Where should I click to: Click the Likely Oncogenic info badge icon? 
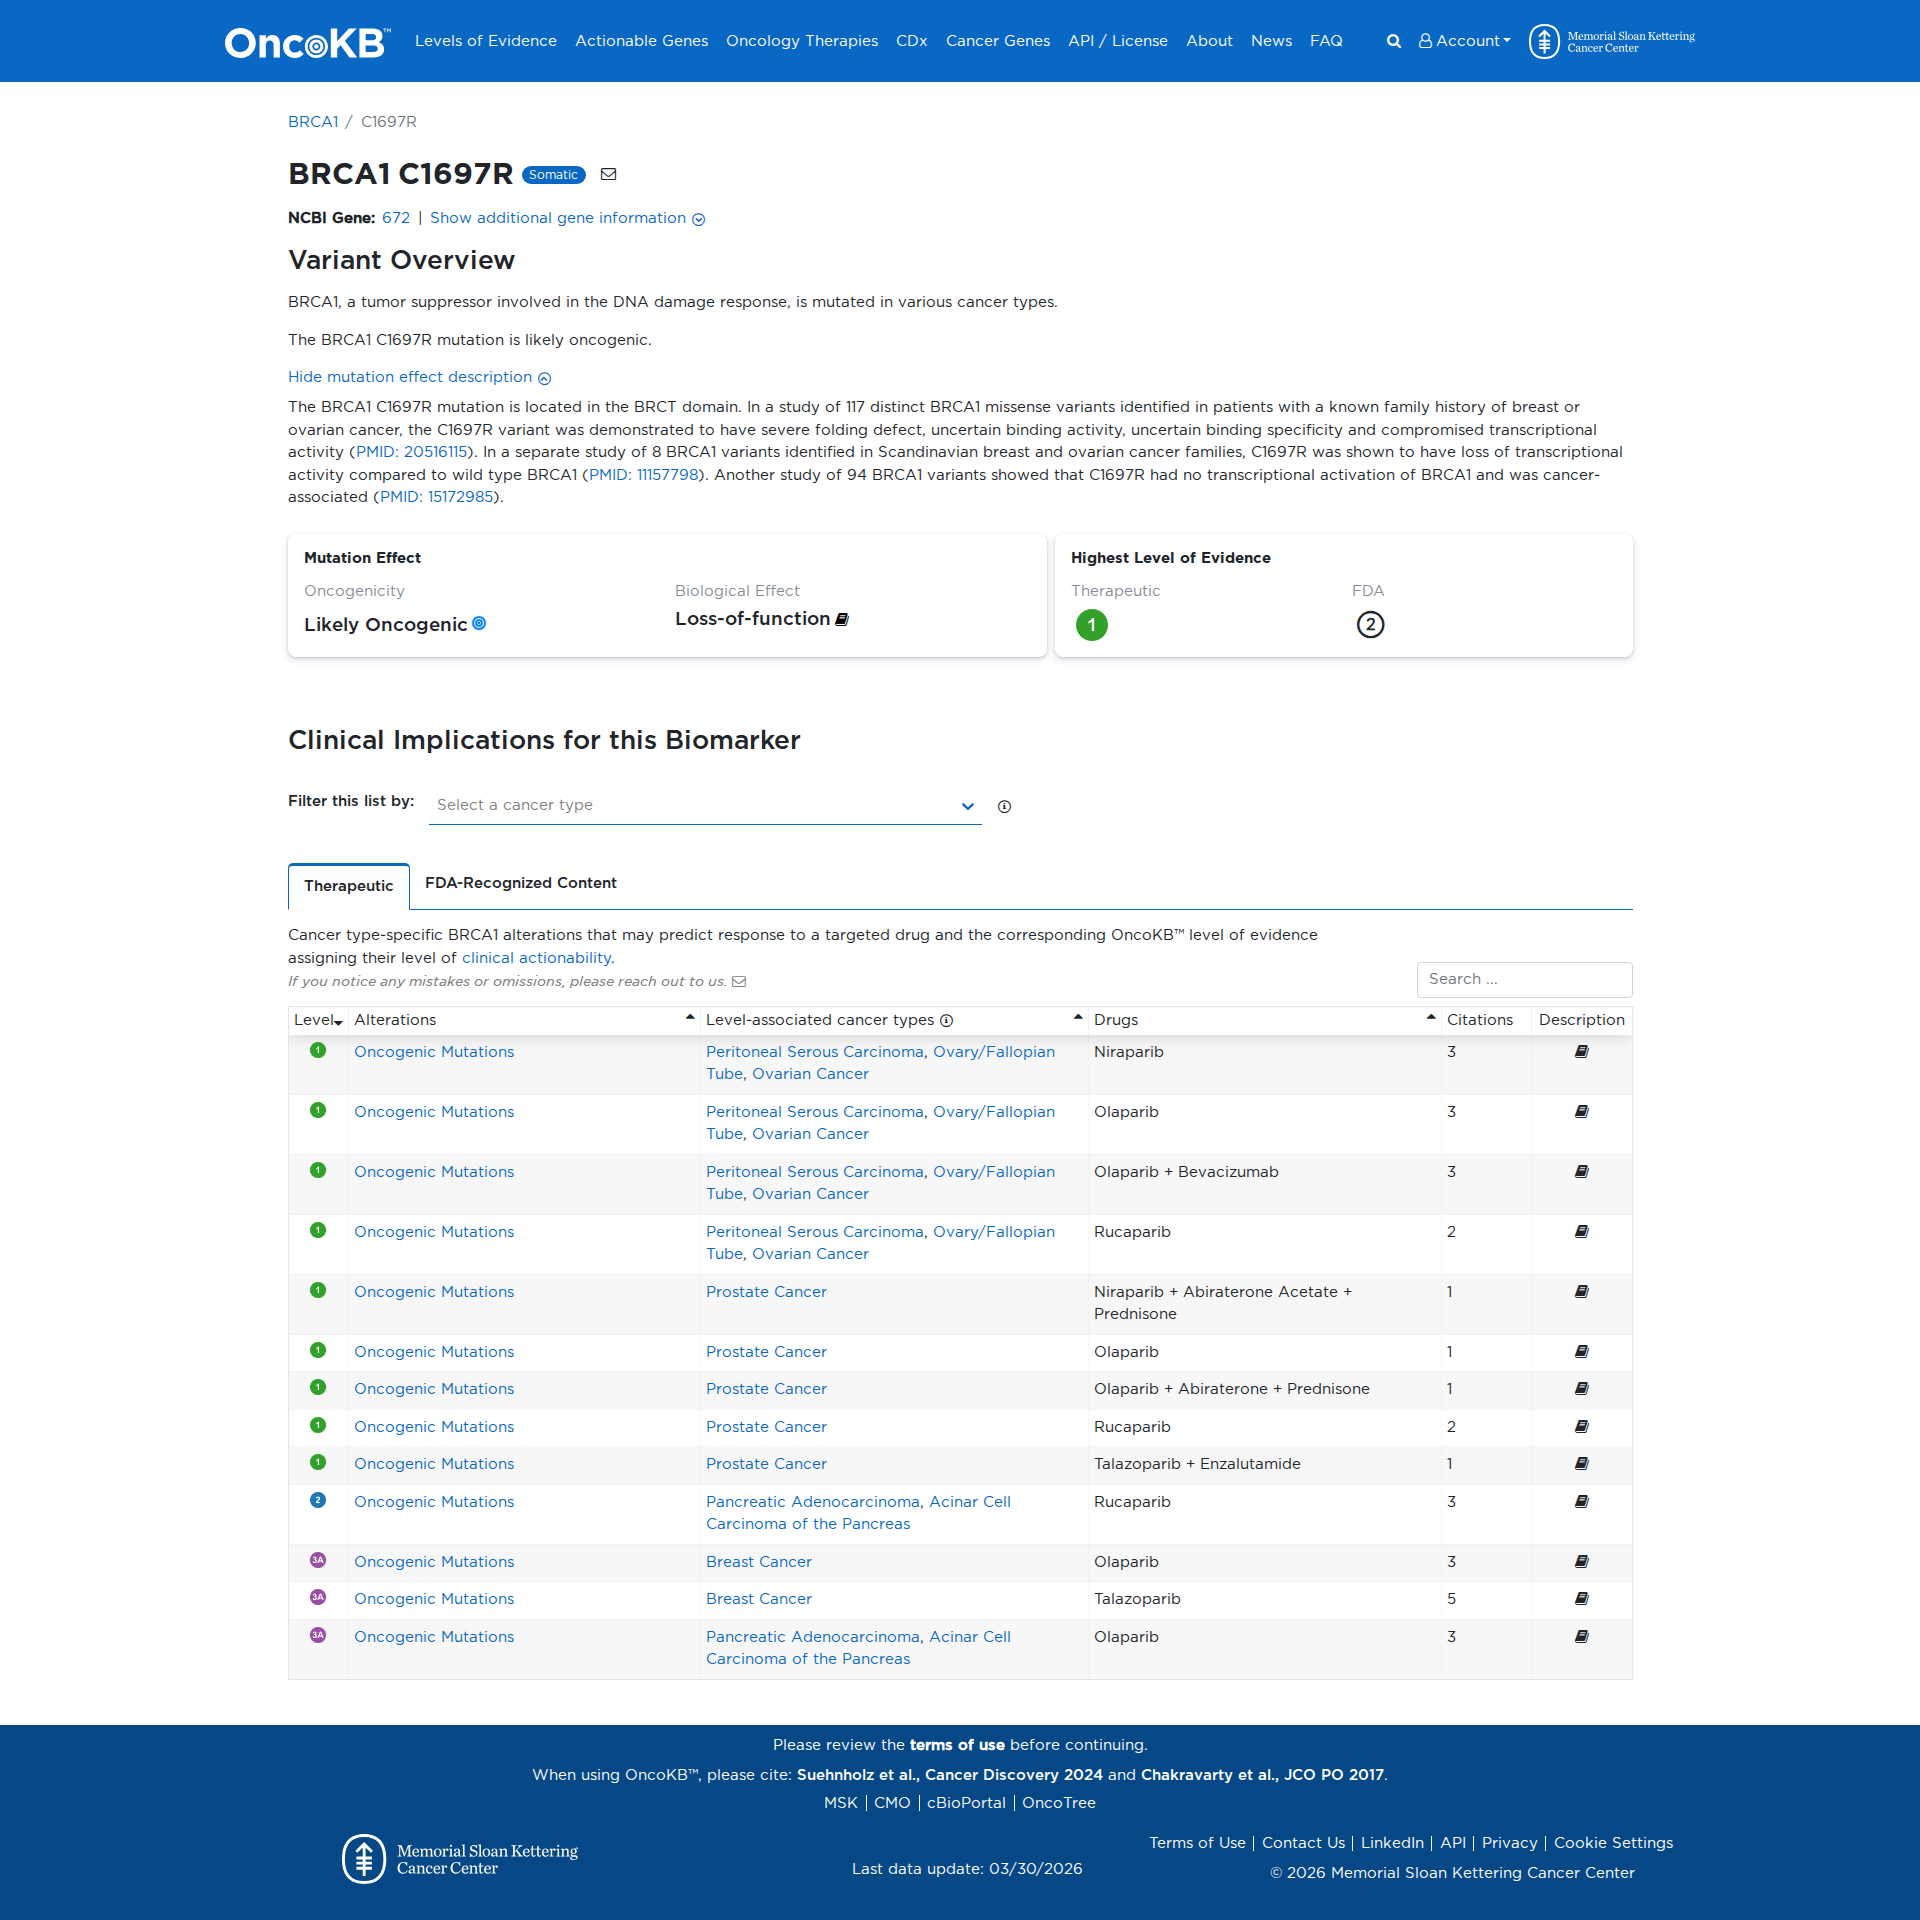point(479,623)
